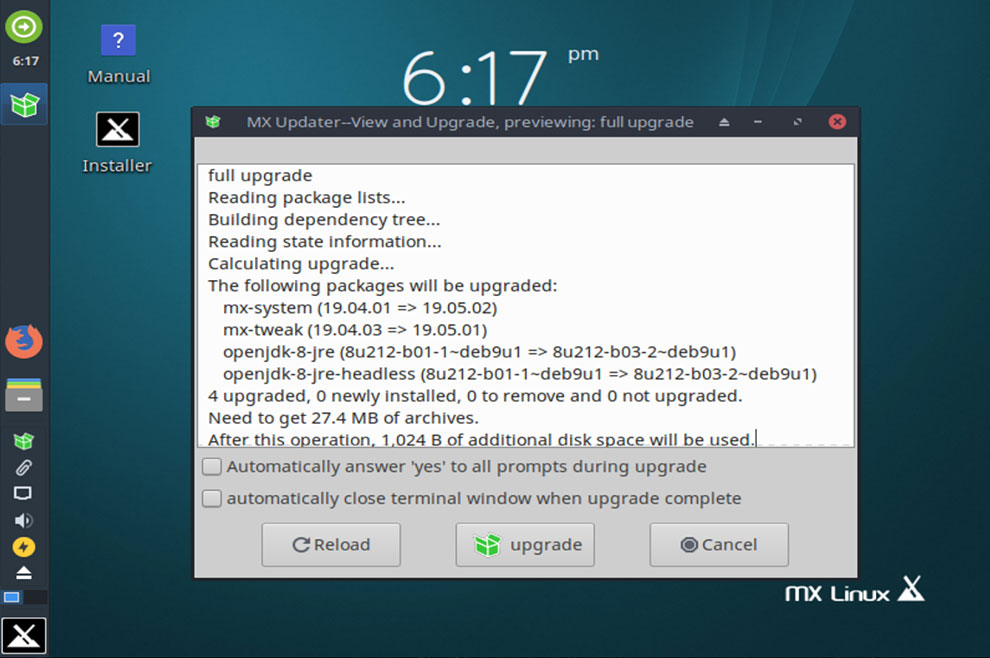Enable automatically close terminal window option
Screen dimensions: 990x658
pyautogui.click(x=212, y=498)
